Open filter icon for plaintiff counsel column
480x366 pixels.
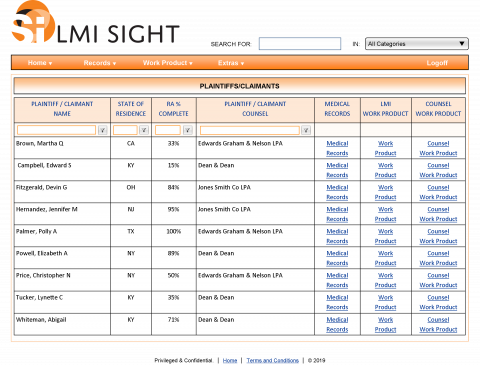pyautogui.click(x=306, y=130)
